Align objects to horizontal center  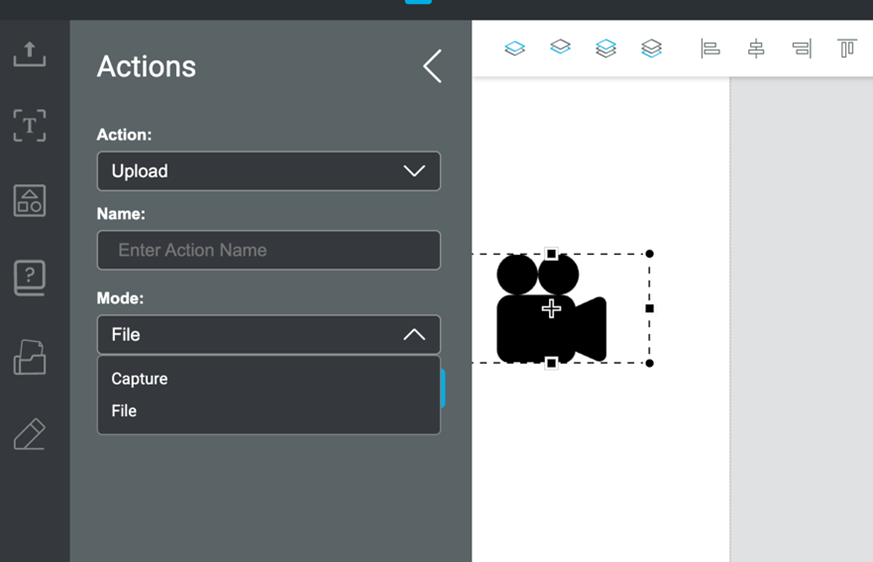coord(756,48)
